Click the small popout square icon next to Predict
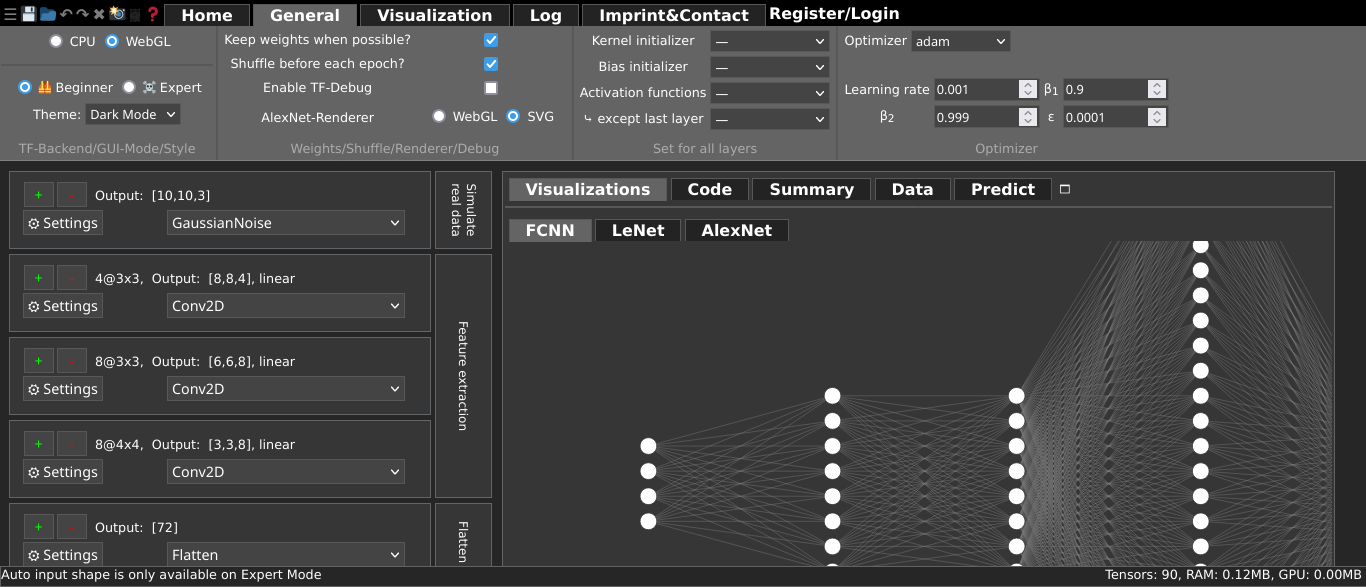Screen dimensions: 1366x587 (1065, 189)
